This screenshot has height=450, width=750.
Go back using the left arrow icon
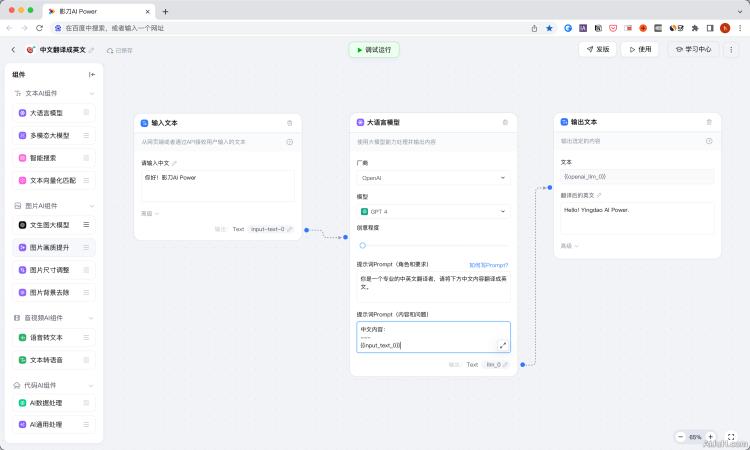pyautogui.click(x=13, y=49)
